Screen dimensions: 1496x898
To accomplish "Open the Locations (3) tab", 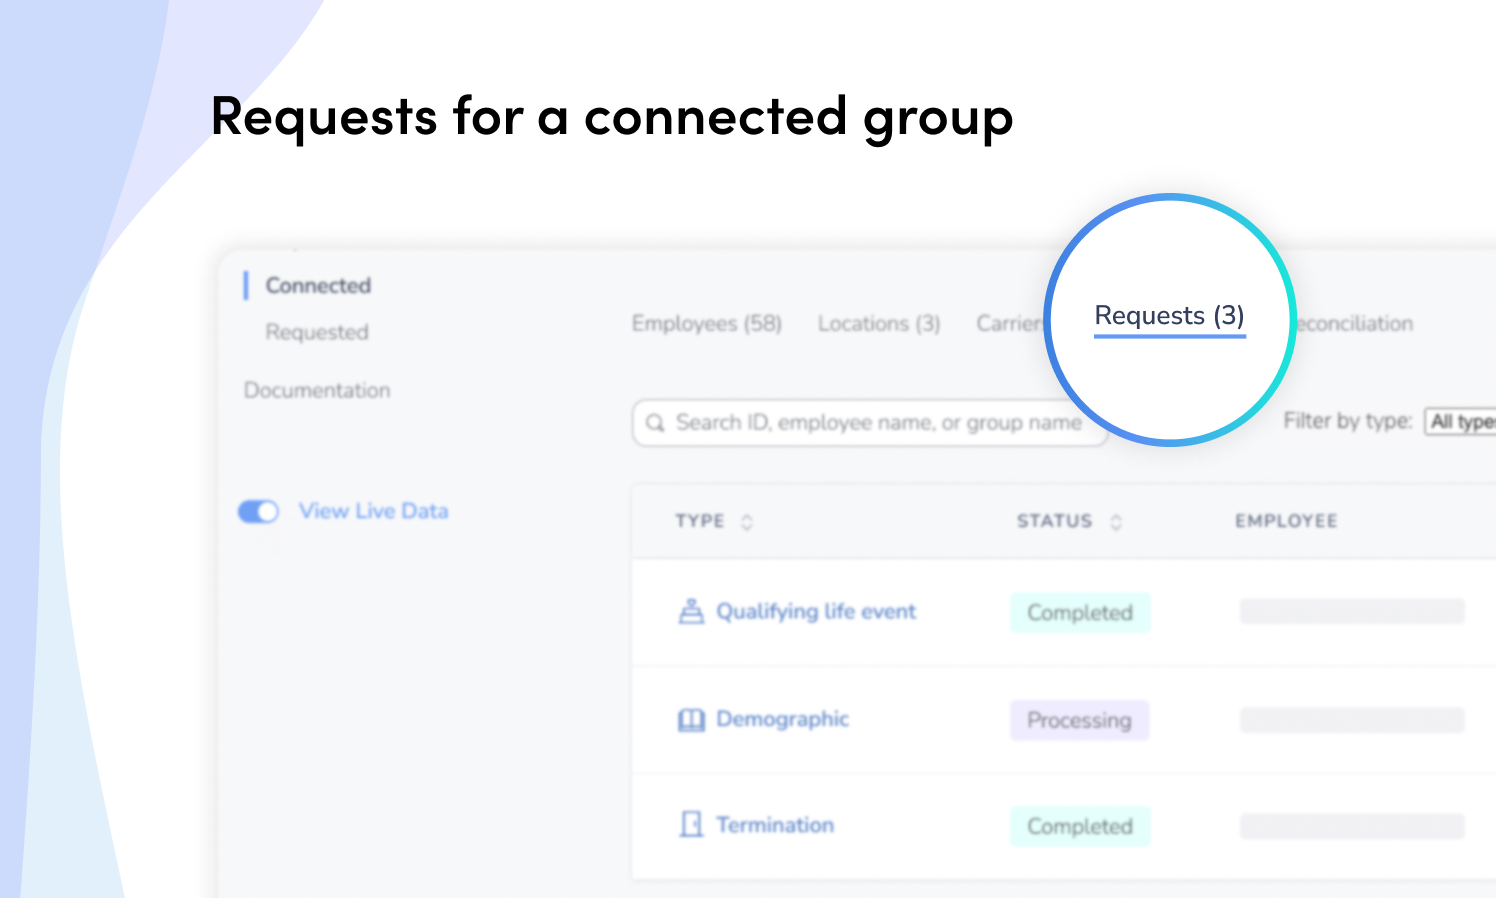I will (x=879, y=324).
